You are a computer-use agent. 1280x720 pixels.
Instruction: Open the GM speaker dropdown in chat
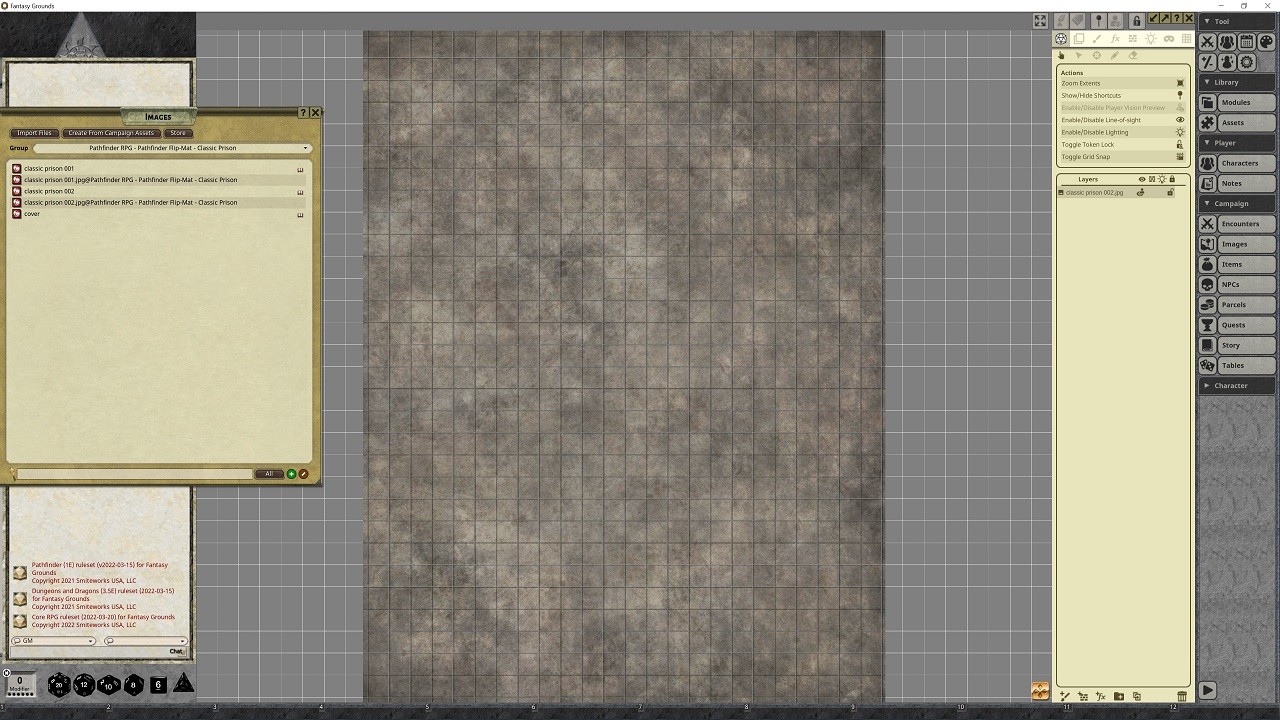tap(54, 641)
